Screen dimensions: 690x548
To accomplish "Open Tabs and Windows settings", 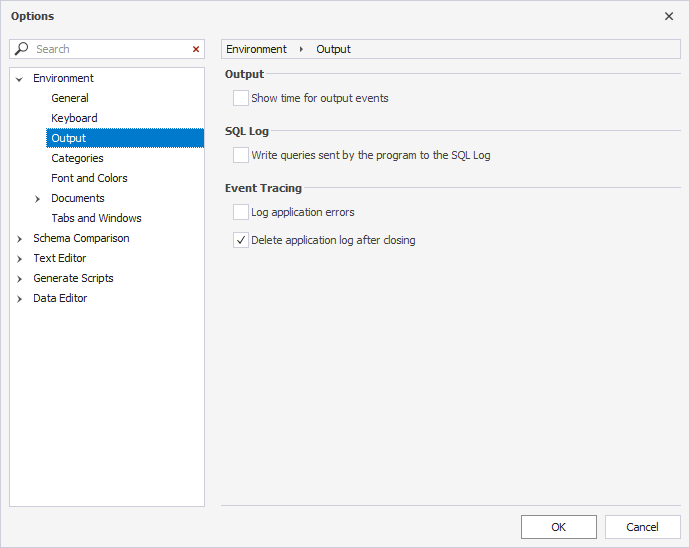I will coord(96,218).
